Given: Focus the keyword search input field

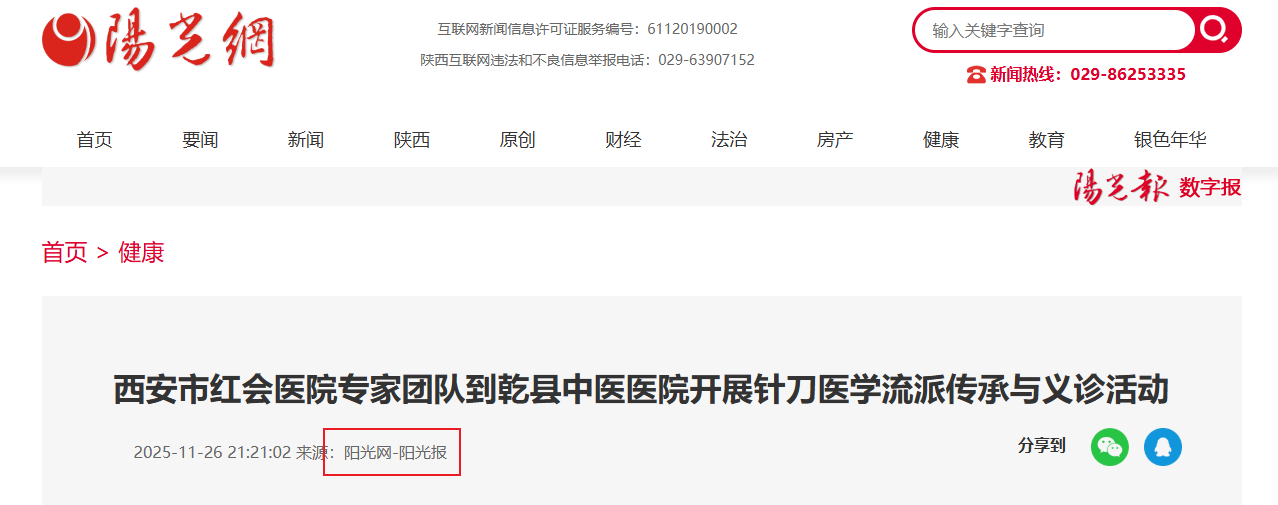Looking at the screenshot, I should [1055, 30].
